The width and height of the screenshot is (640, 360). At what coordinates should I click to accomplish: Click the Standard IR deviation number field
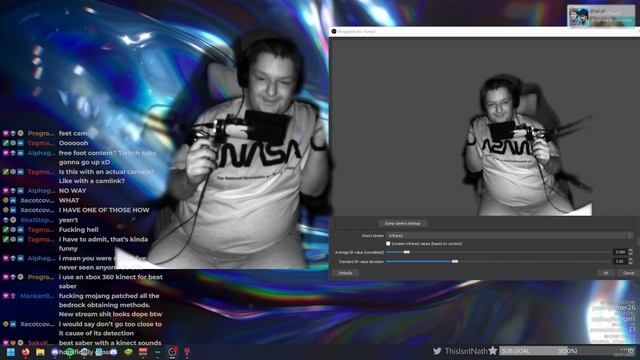(x=620, y=261)
